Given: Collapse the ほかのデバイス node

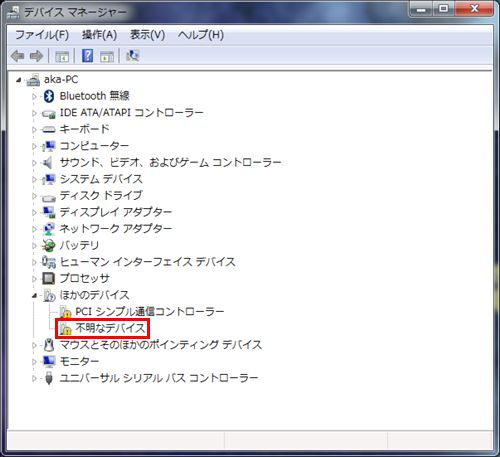Looking at the screenshot, I should click(34, 295).
